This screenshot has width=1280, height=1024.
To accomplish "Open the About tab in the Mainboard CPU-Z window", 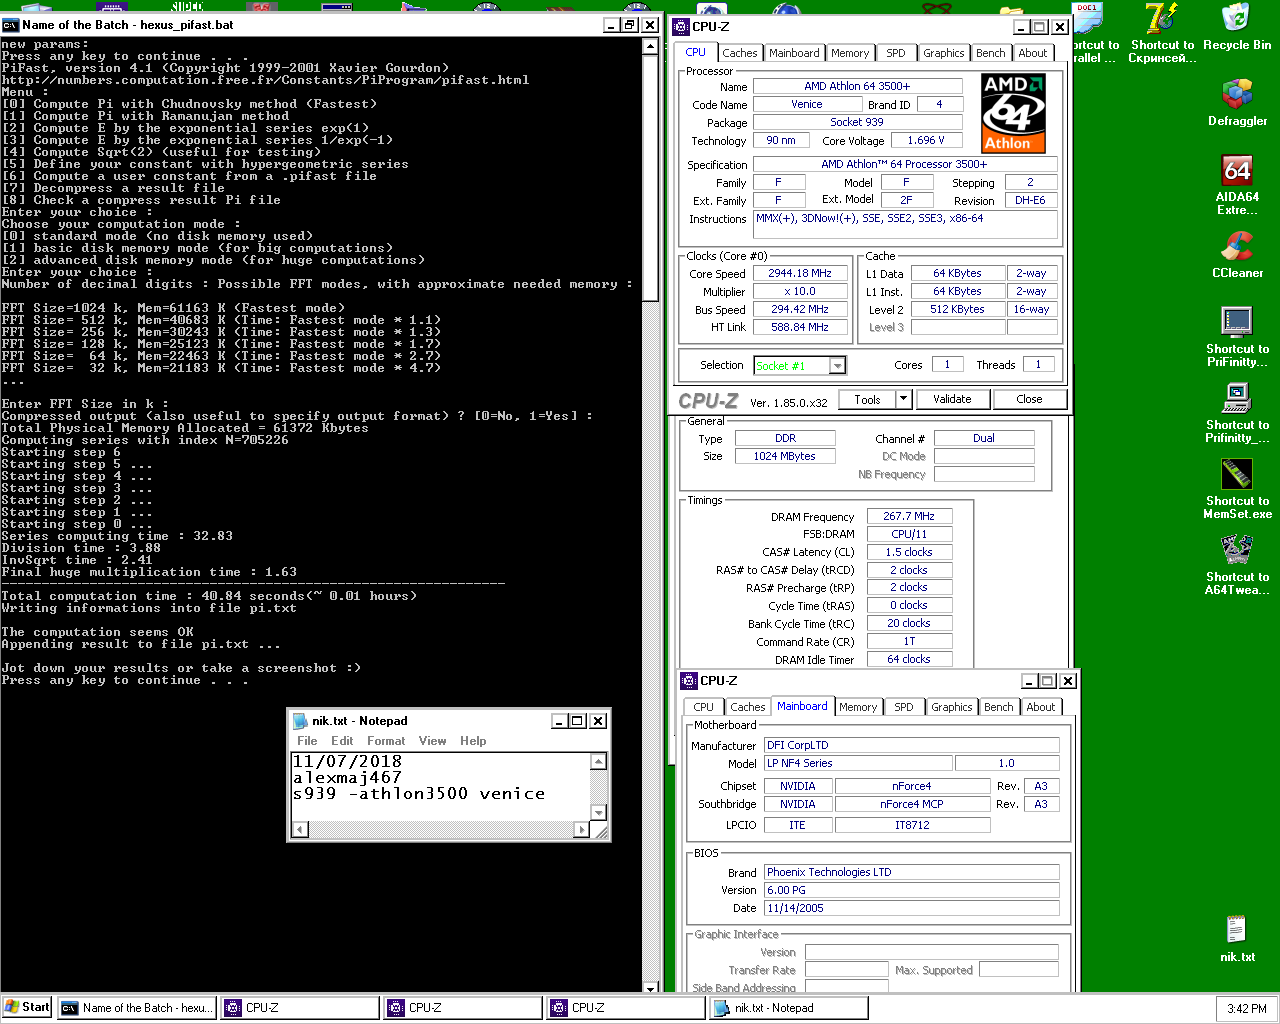I will (x=1041, y=707).
